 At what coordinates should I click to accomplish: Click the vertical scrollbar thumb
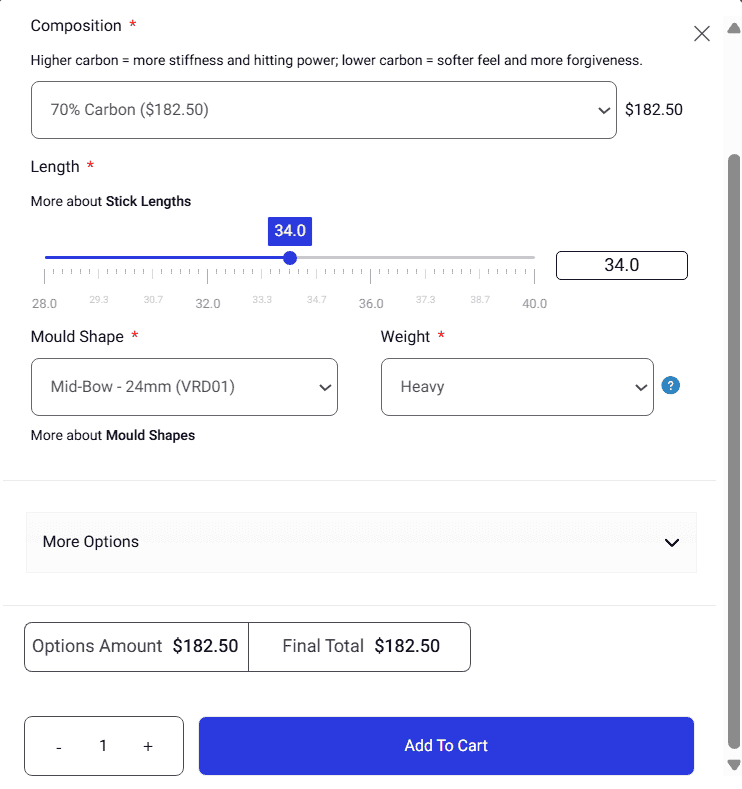tap(734, 450)
